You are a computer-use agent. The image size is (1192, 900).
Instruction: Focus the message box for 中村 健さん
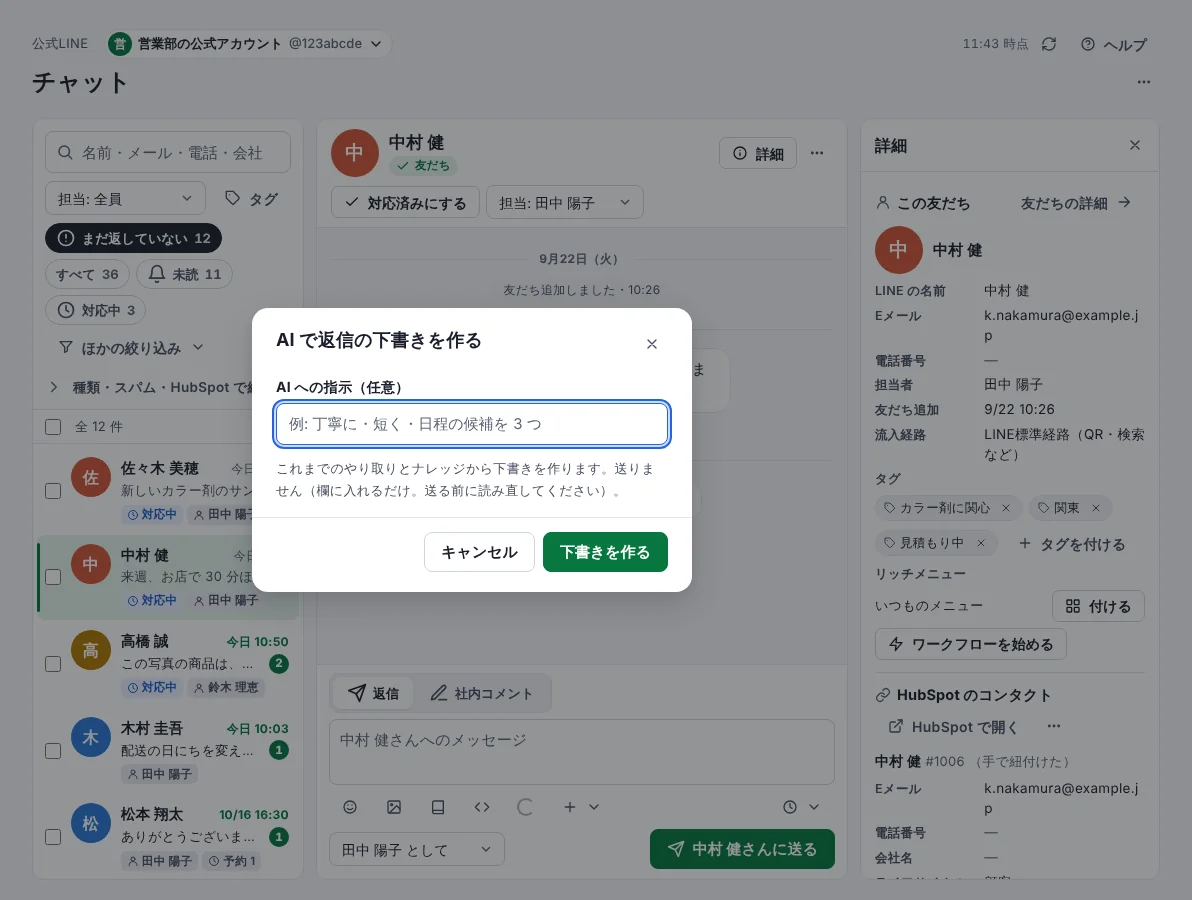pyautogui.click(x=582, y=752)
